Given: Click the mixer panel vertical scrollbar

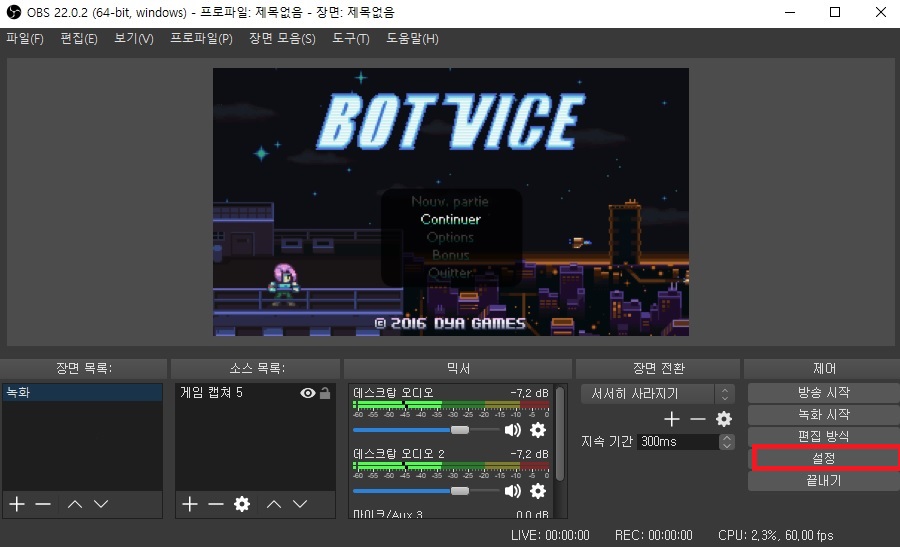Looking at the screenshot, I should (x=560, y=433).
